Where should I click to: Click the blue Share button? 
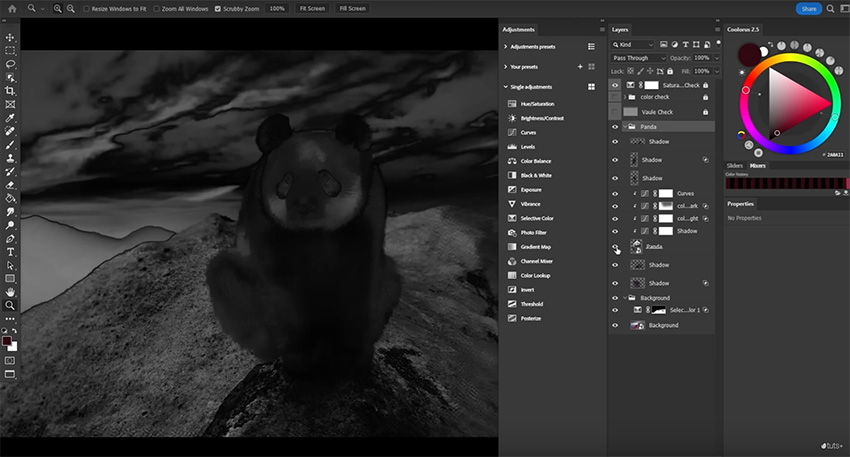(809, 8)
